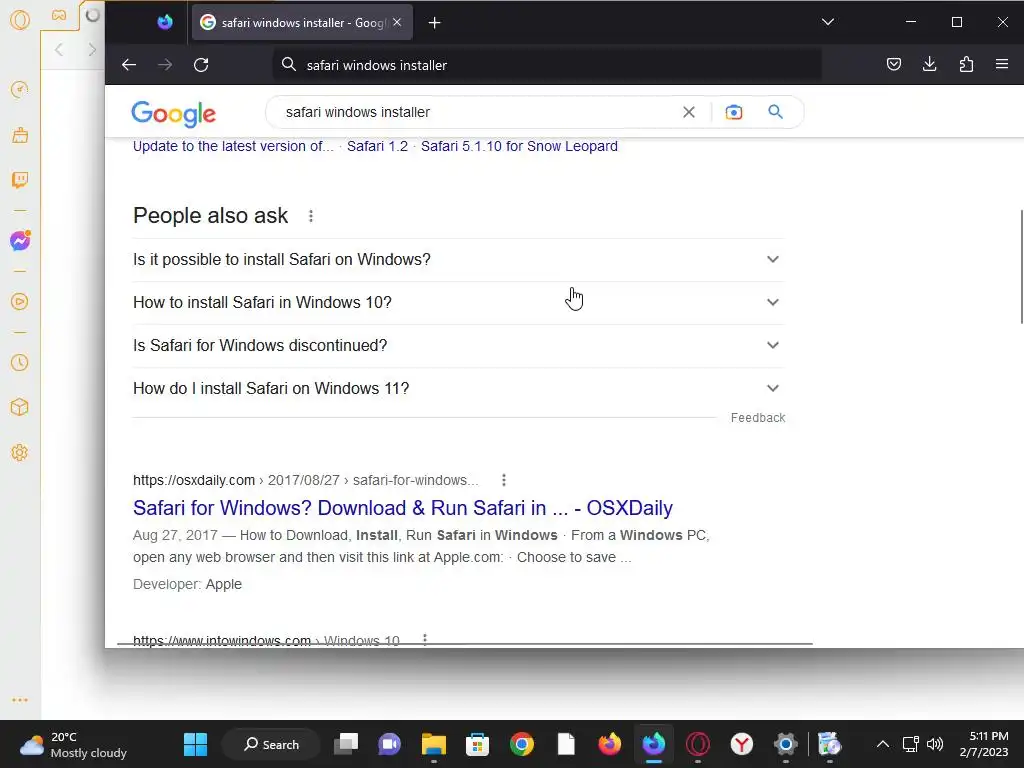The width and height of the screenshot is (1024, 768).
Task: Open Opera browser from taskbar
Action: [x=697, y=744]
